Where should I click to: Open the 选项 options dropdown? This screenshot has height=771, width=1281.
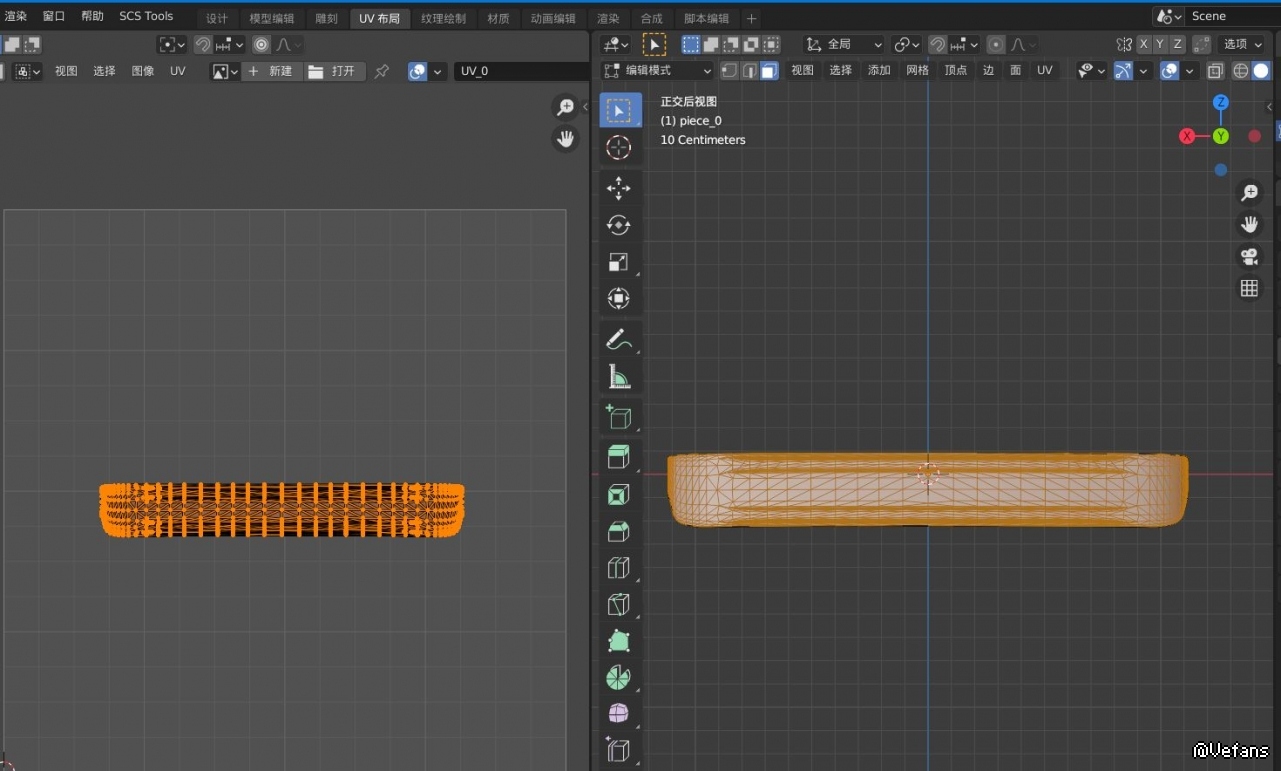1242,44
